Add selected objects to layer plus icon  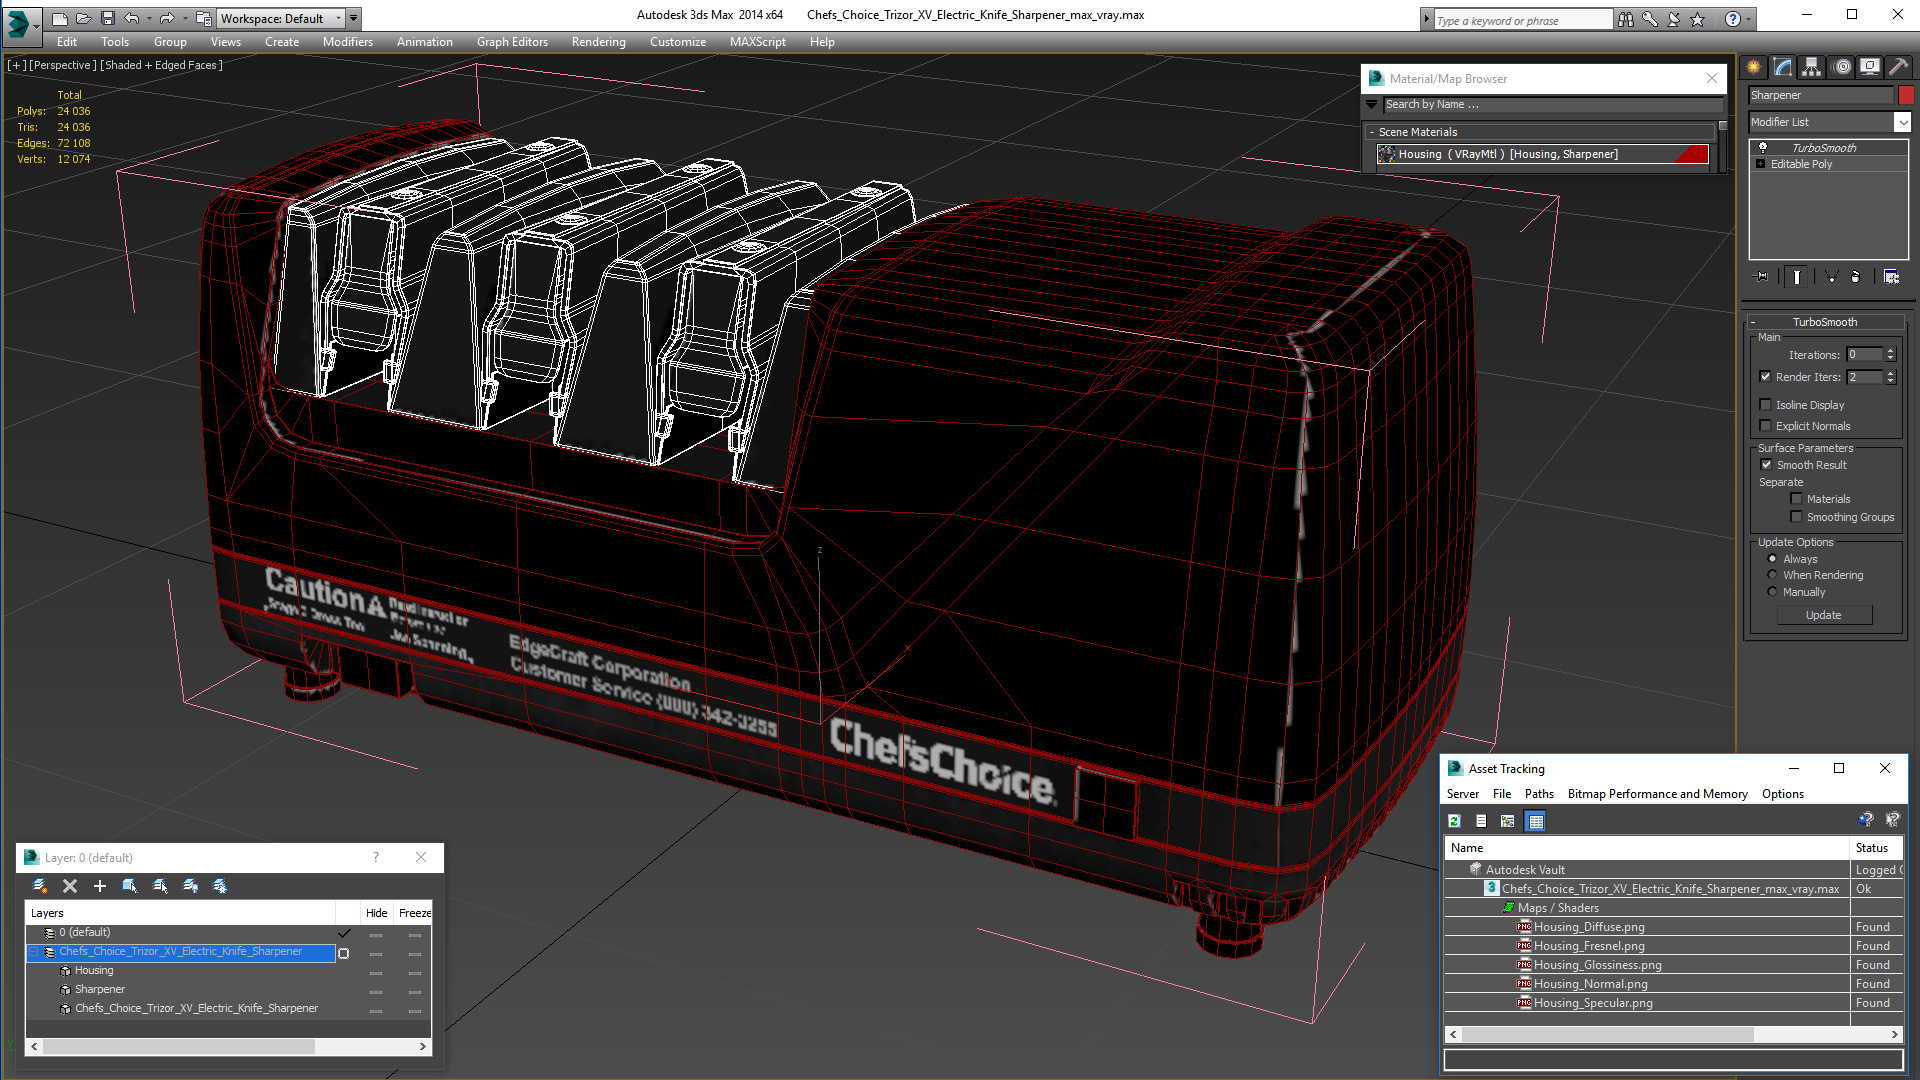100,886
